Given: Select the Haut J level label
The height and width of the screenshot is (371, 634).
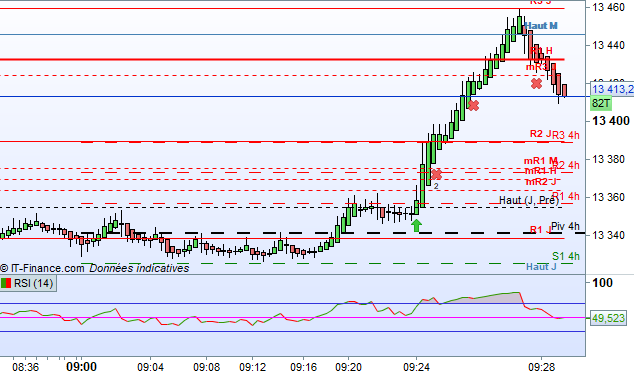Looking at the screenshot, I should coord(541,267).
